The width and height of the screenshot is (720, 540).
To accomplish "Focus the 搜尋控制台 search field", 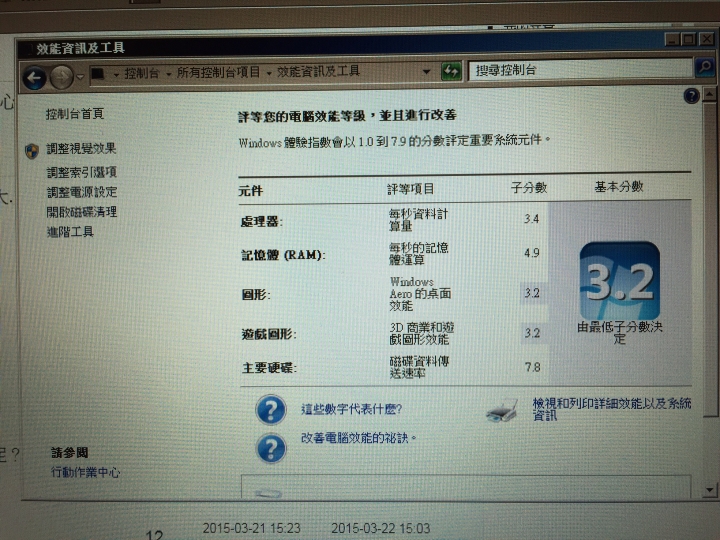I will 580,70.
